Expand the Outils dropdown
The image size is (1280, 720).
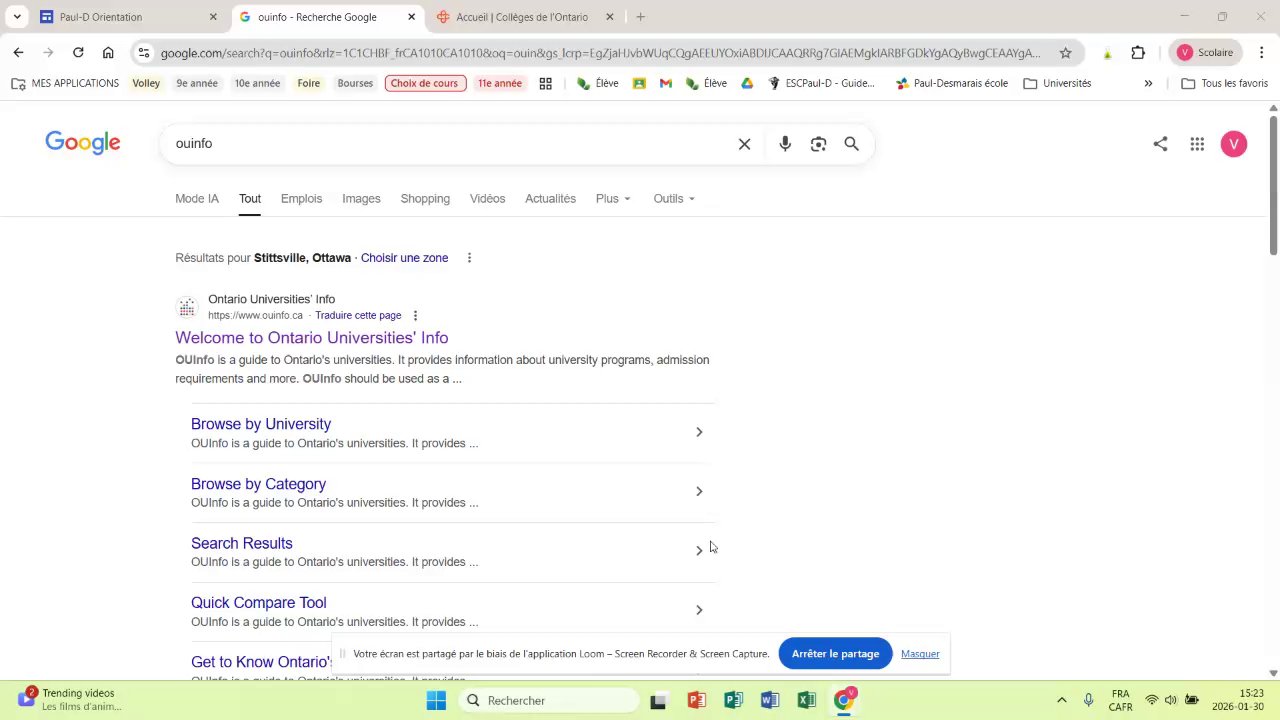(674, 198)
